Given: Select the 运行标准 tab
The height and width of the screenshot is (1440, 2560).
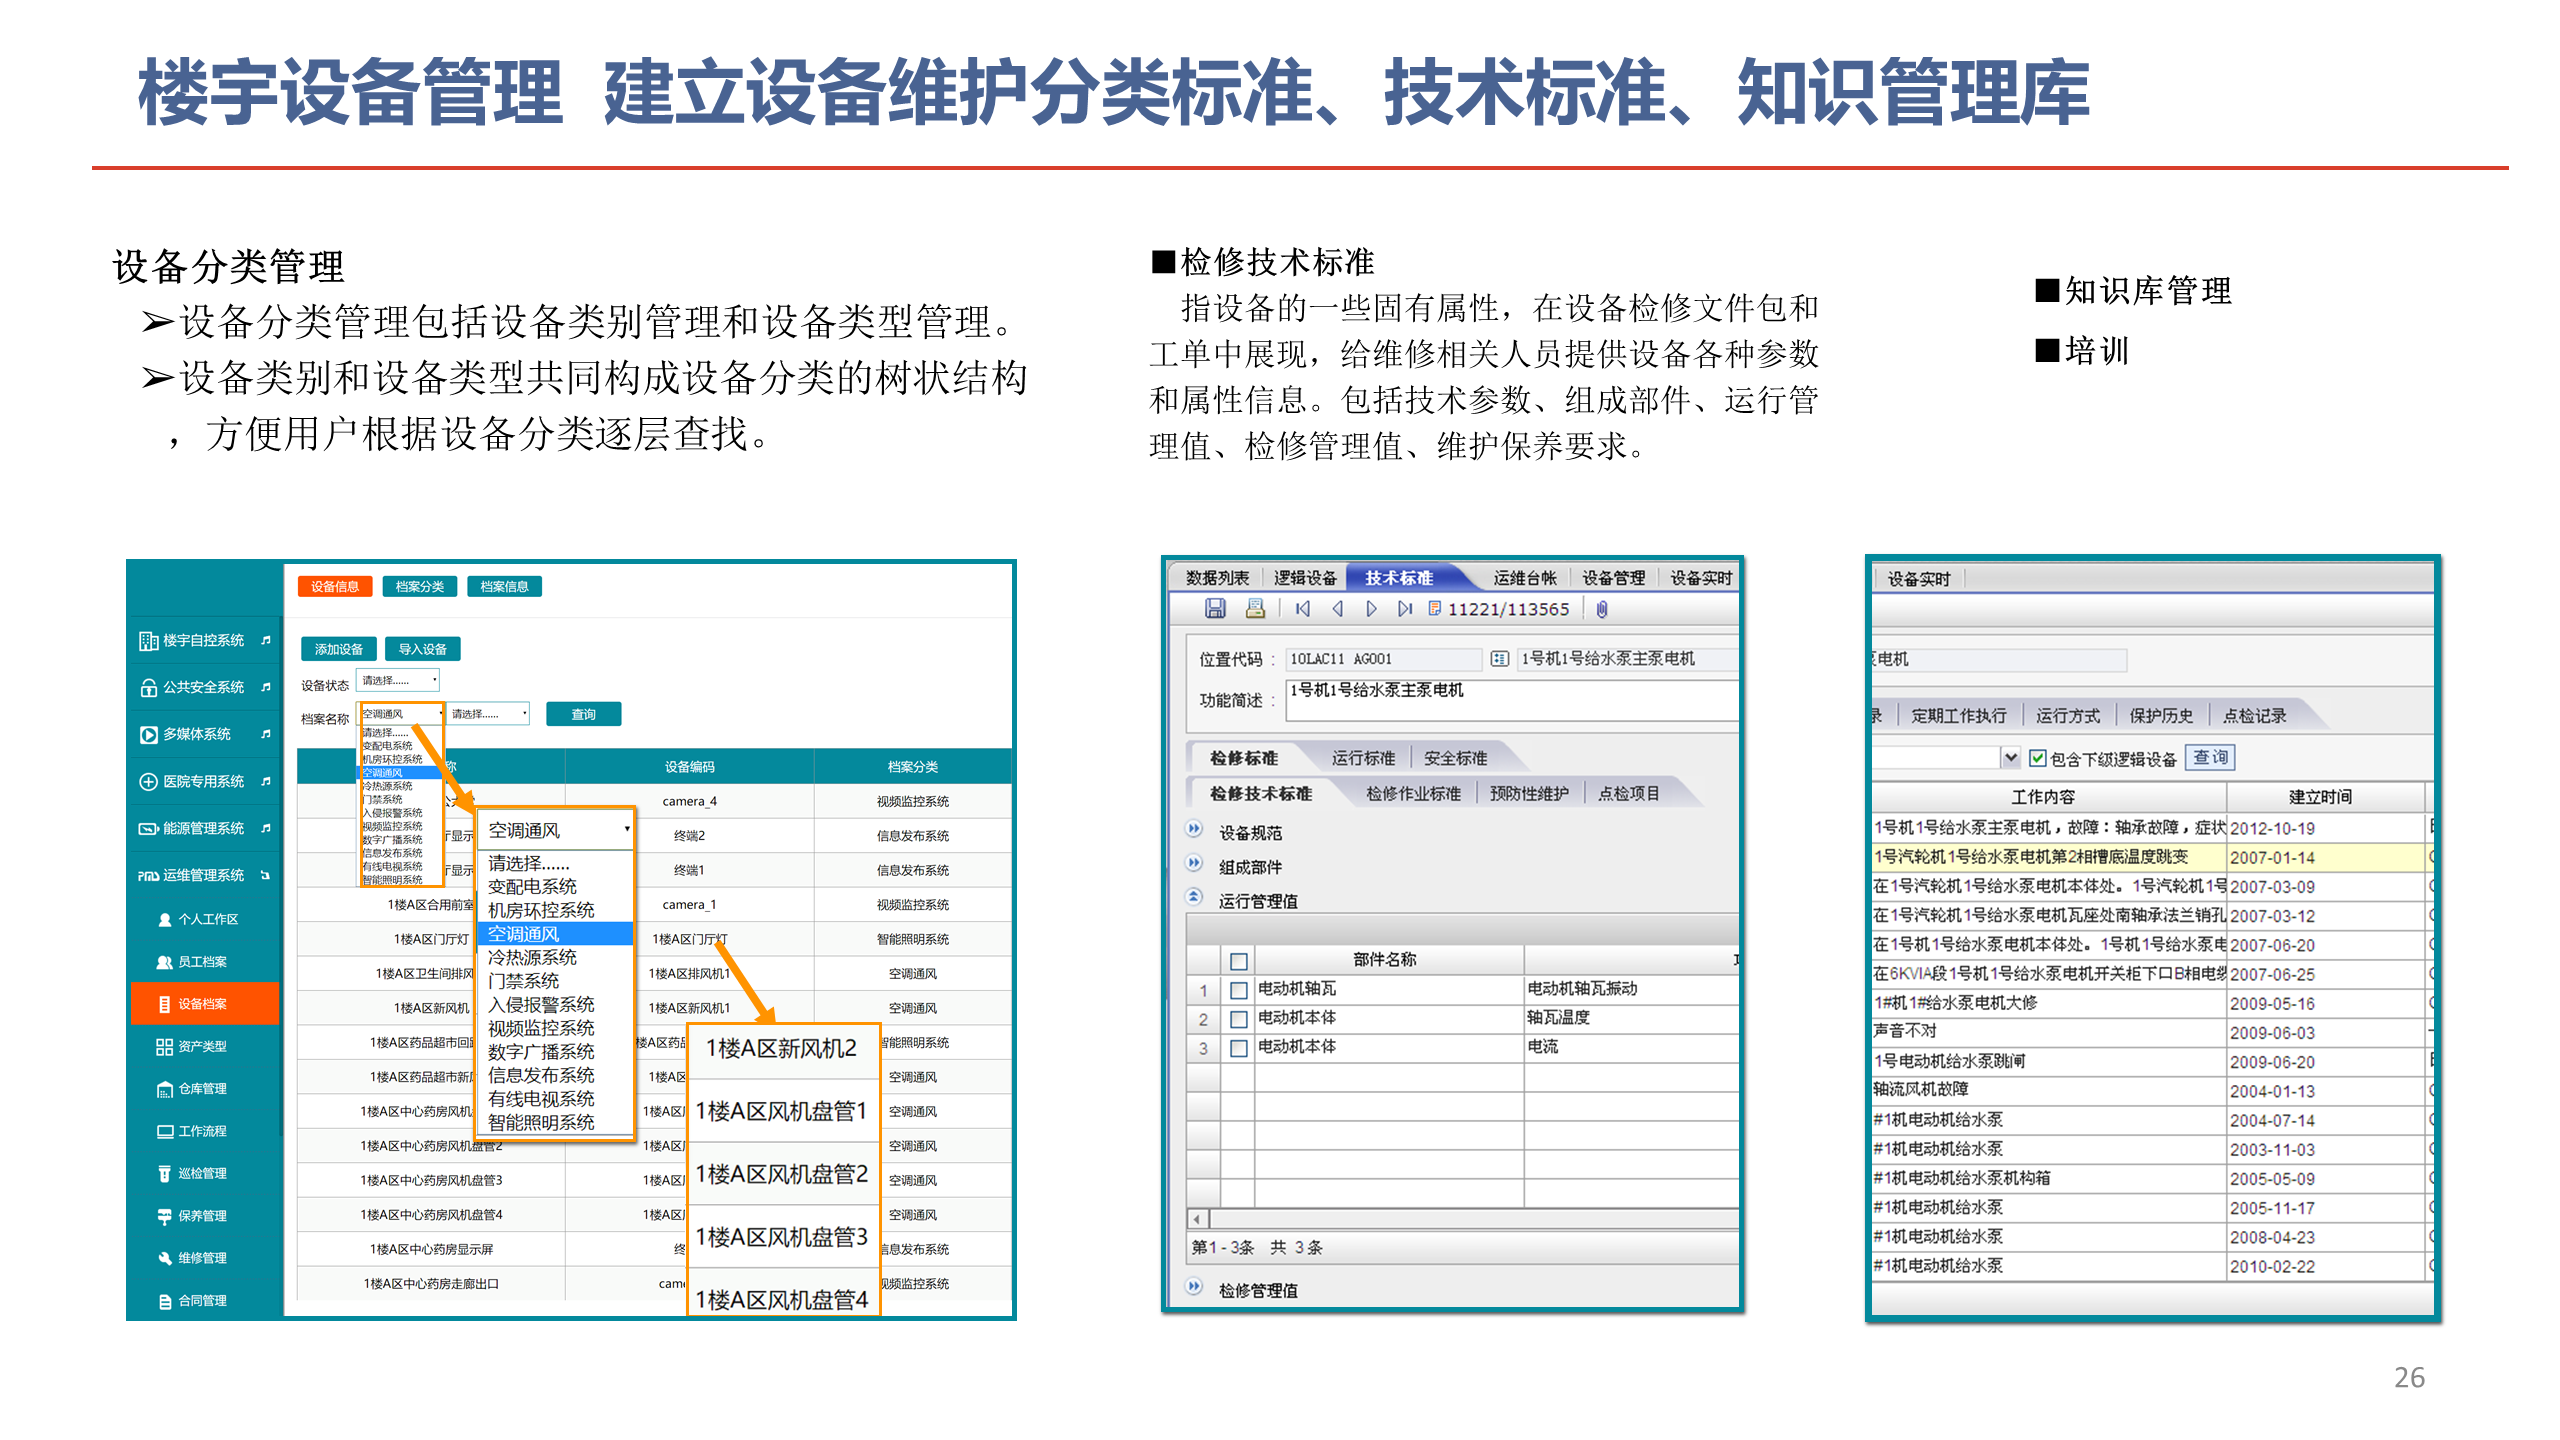Looking at the screenshot, I should click(x=1363, y=759).
